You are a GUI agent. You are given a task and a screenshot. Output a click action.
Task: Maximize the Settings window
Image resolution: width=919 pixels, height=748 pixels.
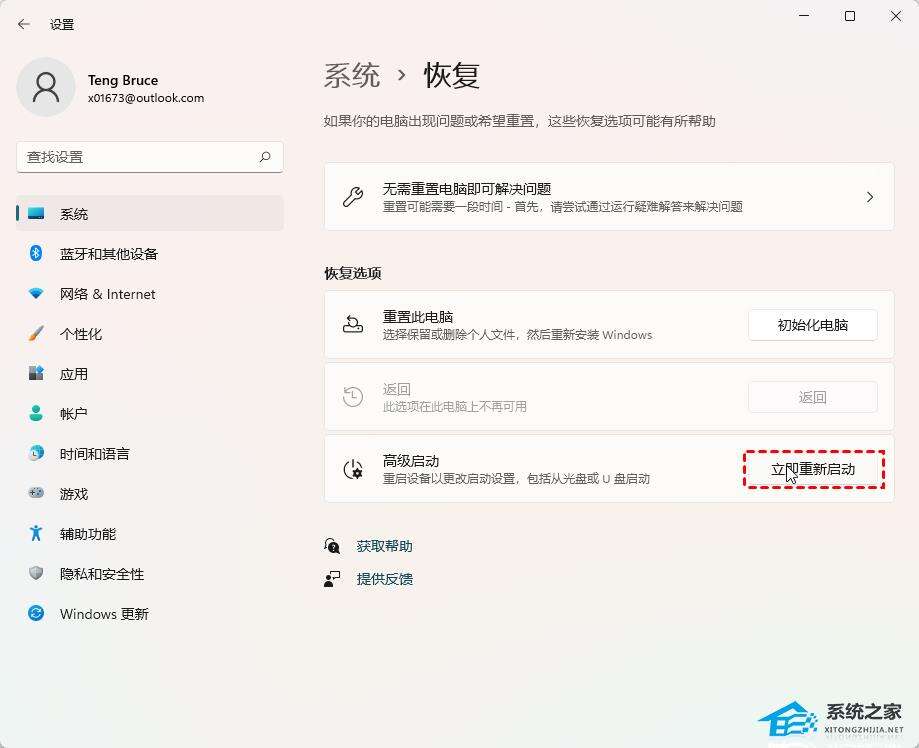pyautogui.click(x=850, y=16)
